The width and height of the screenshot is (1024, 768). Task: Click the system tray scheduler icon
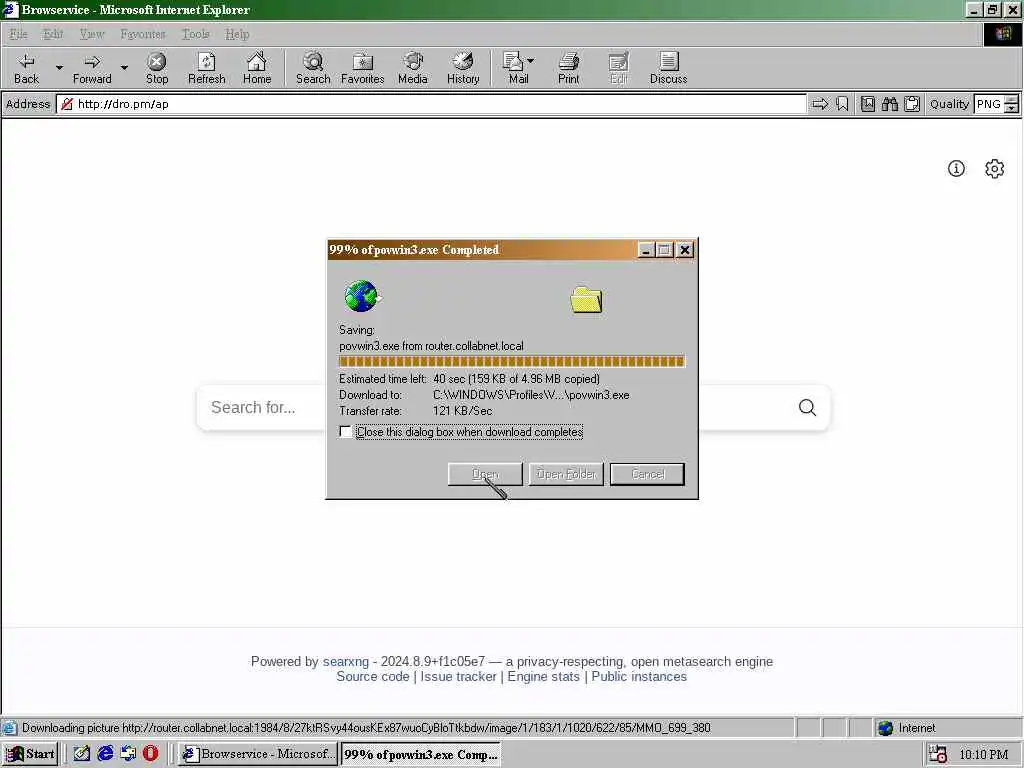(938, 754)
